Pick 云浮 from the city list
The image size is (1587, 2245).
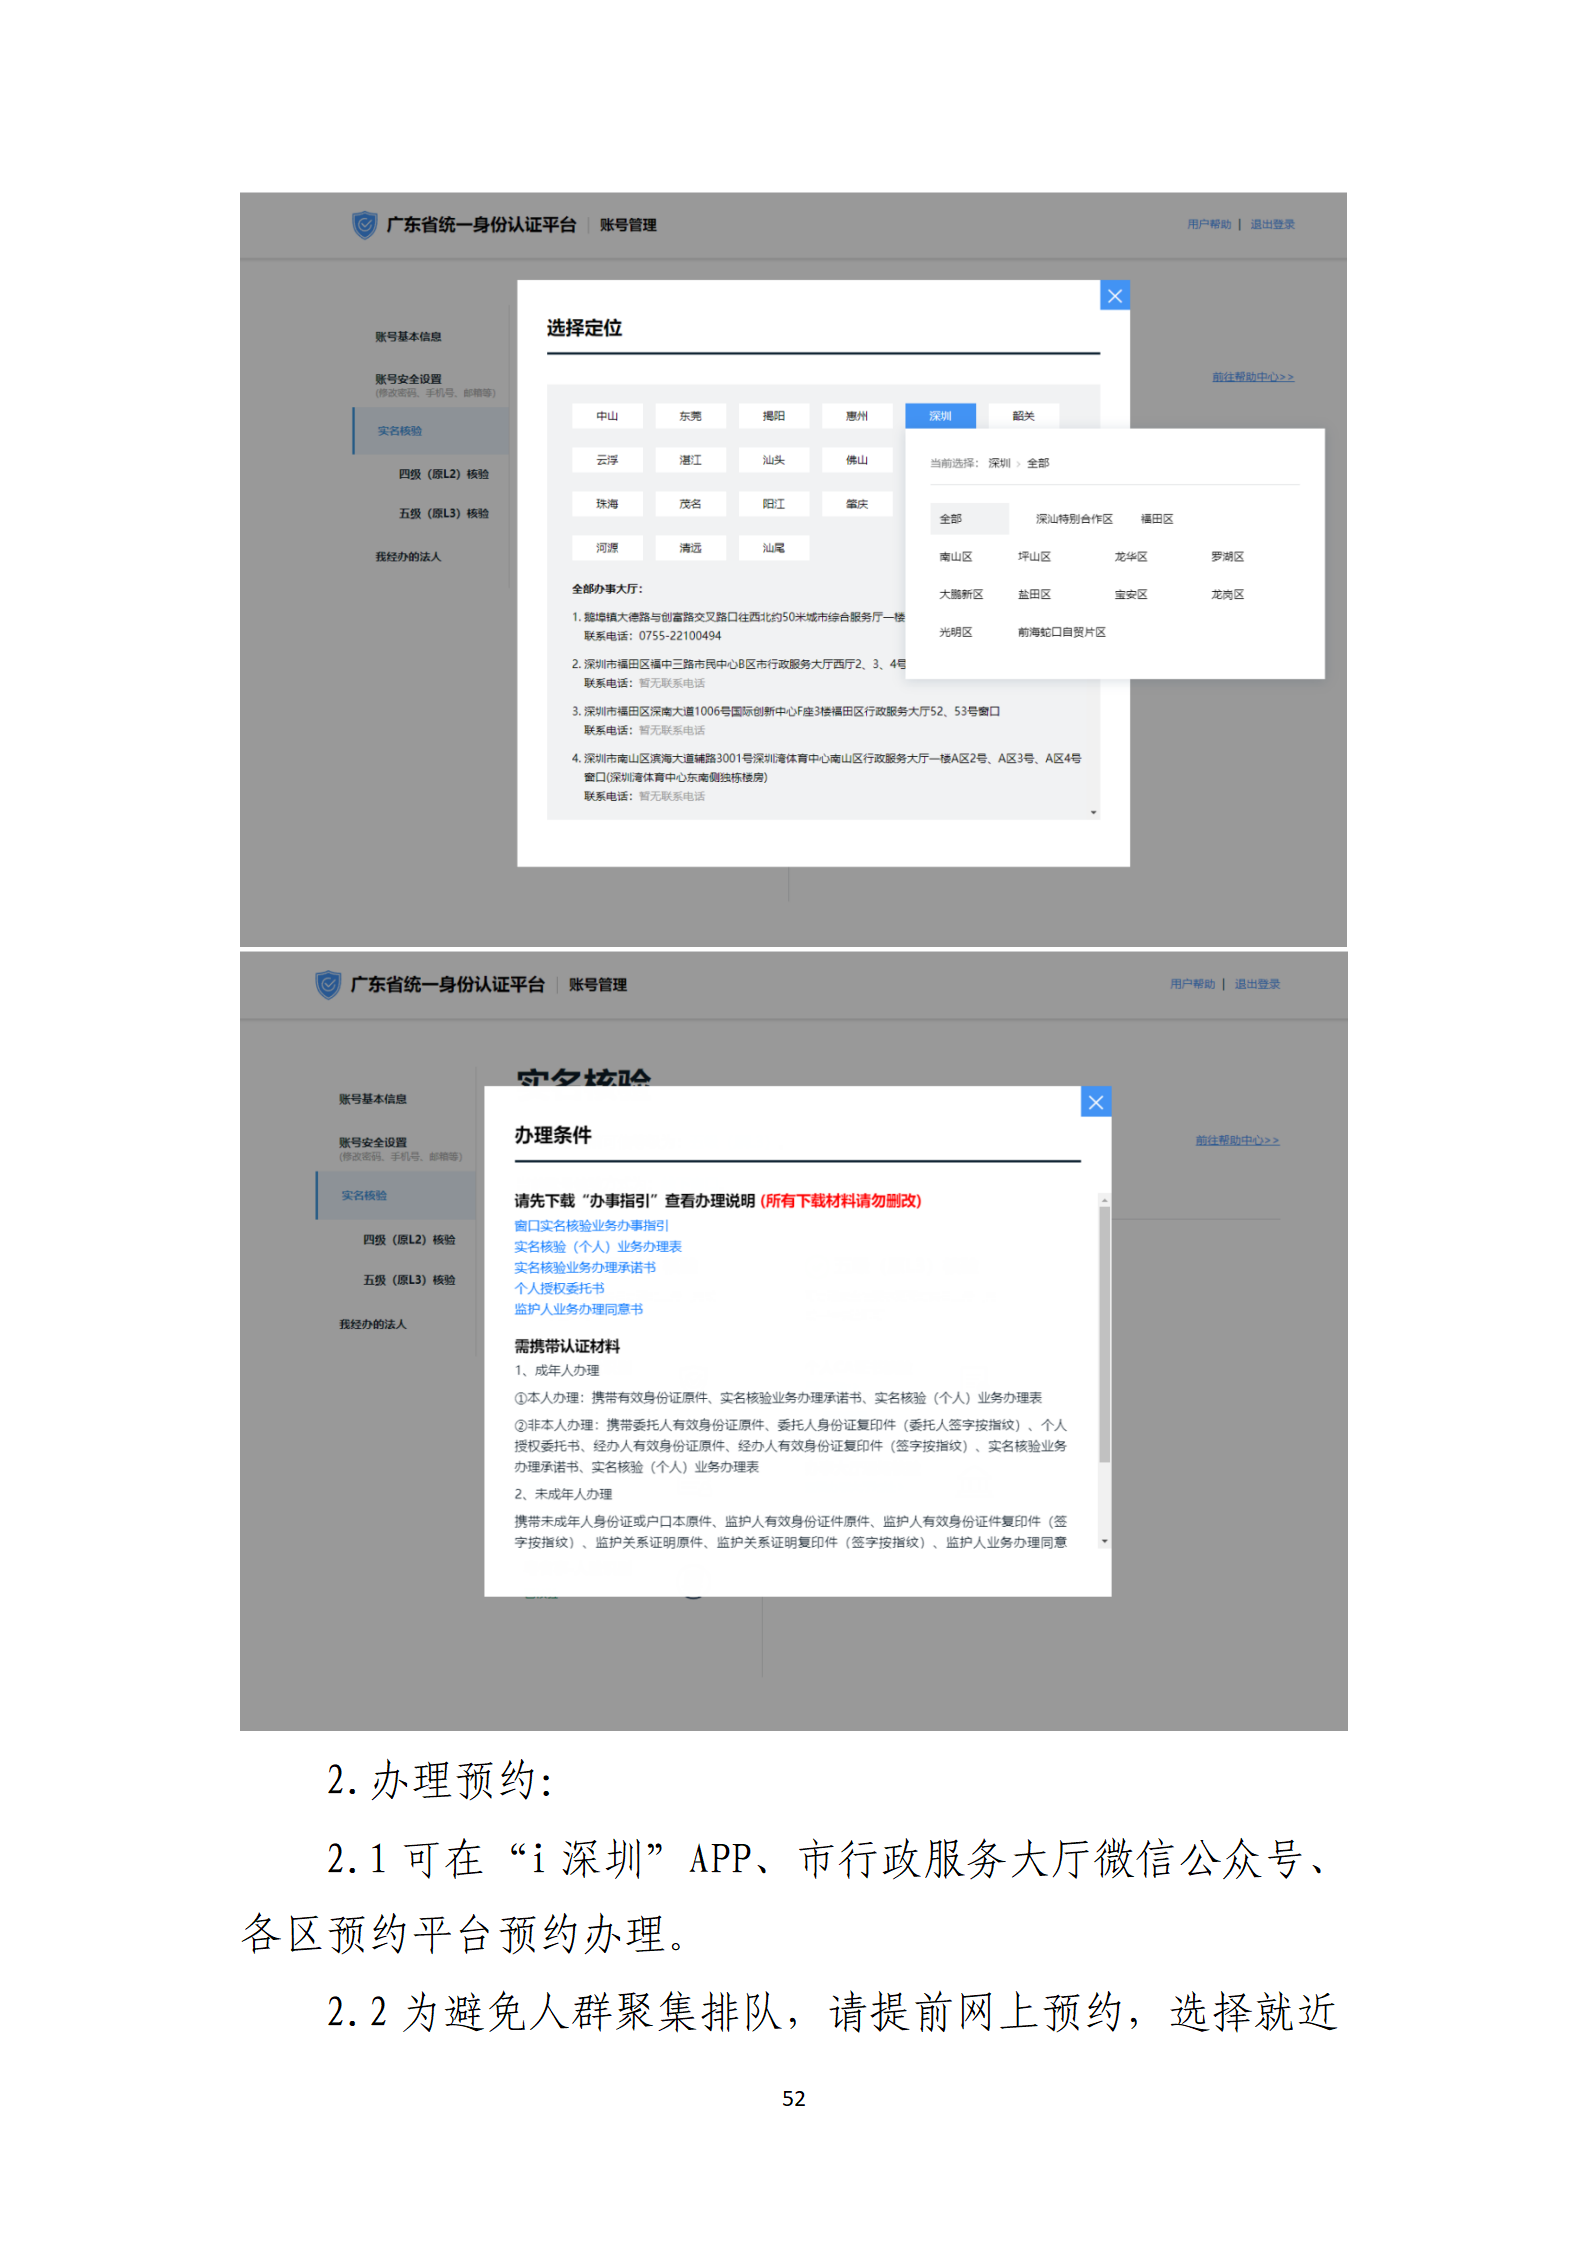pos(607,460)
